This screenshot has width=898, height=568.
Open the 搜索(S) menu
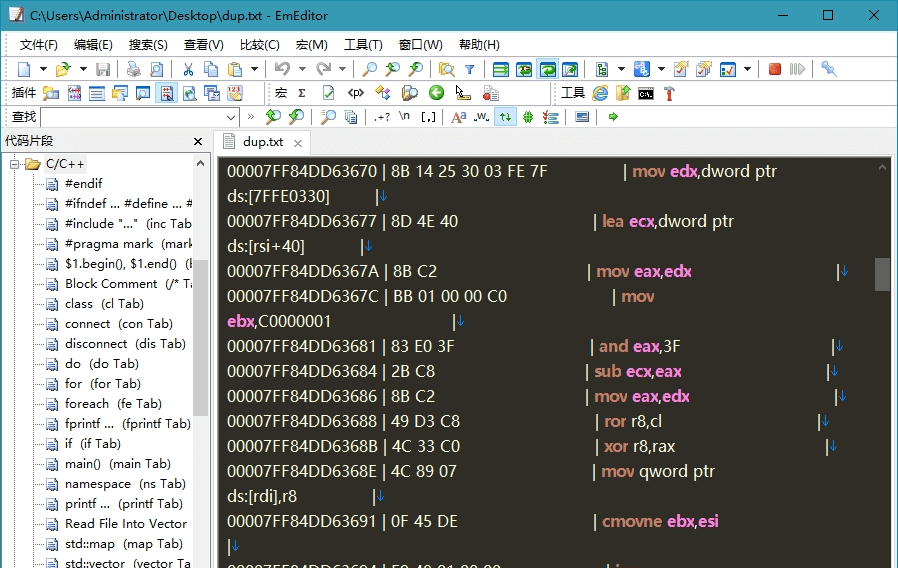148,45
